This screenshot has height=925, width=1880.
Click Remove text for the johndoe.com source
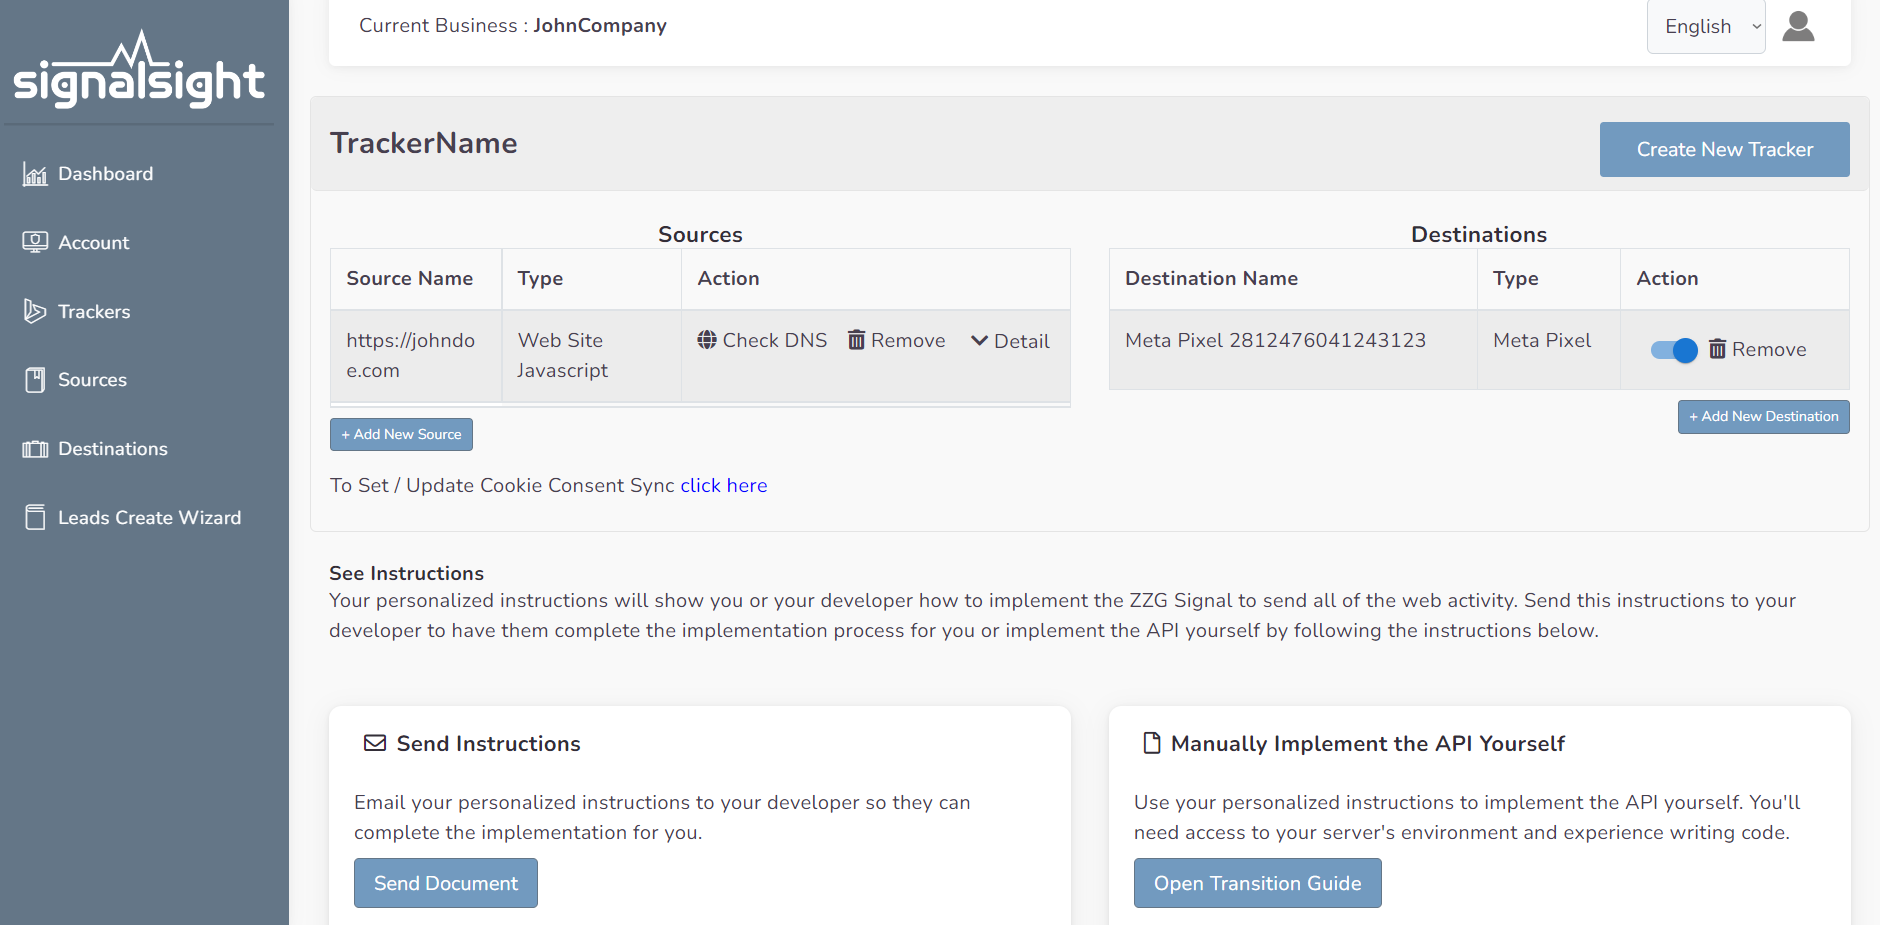pos(908,340)
